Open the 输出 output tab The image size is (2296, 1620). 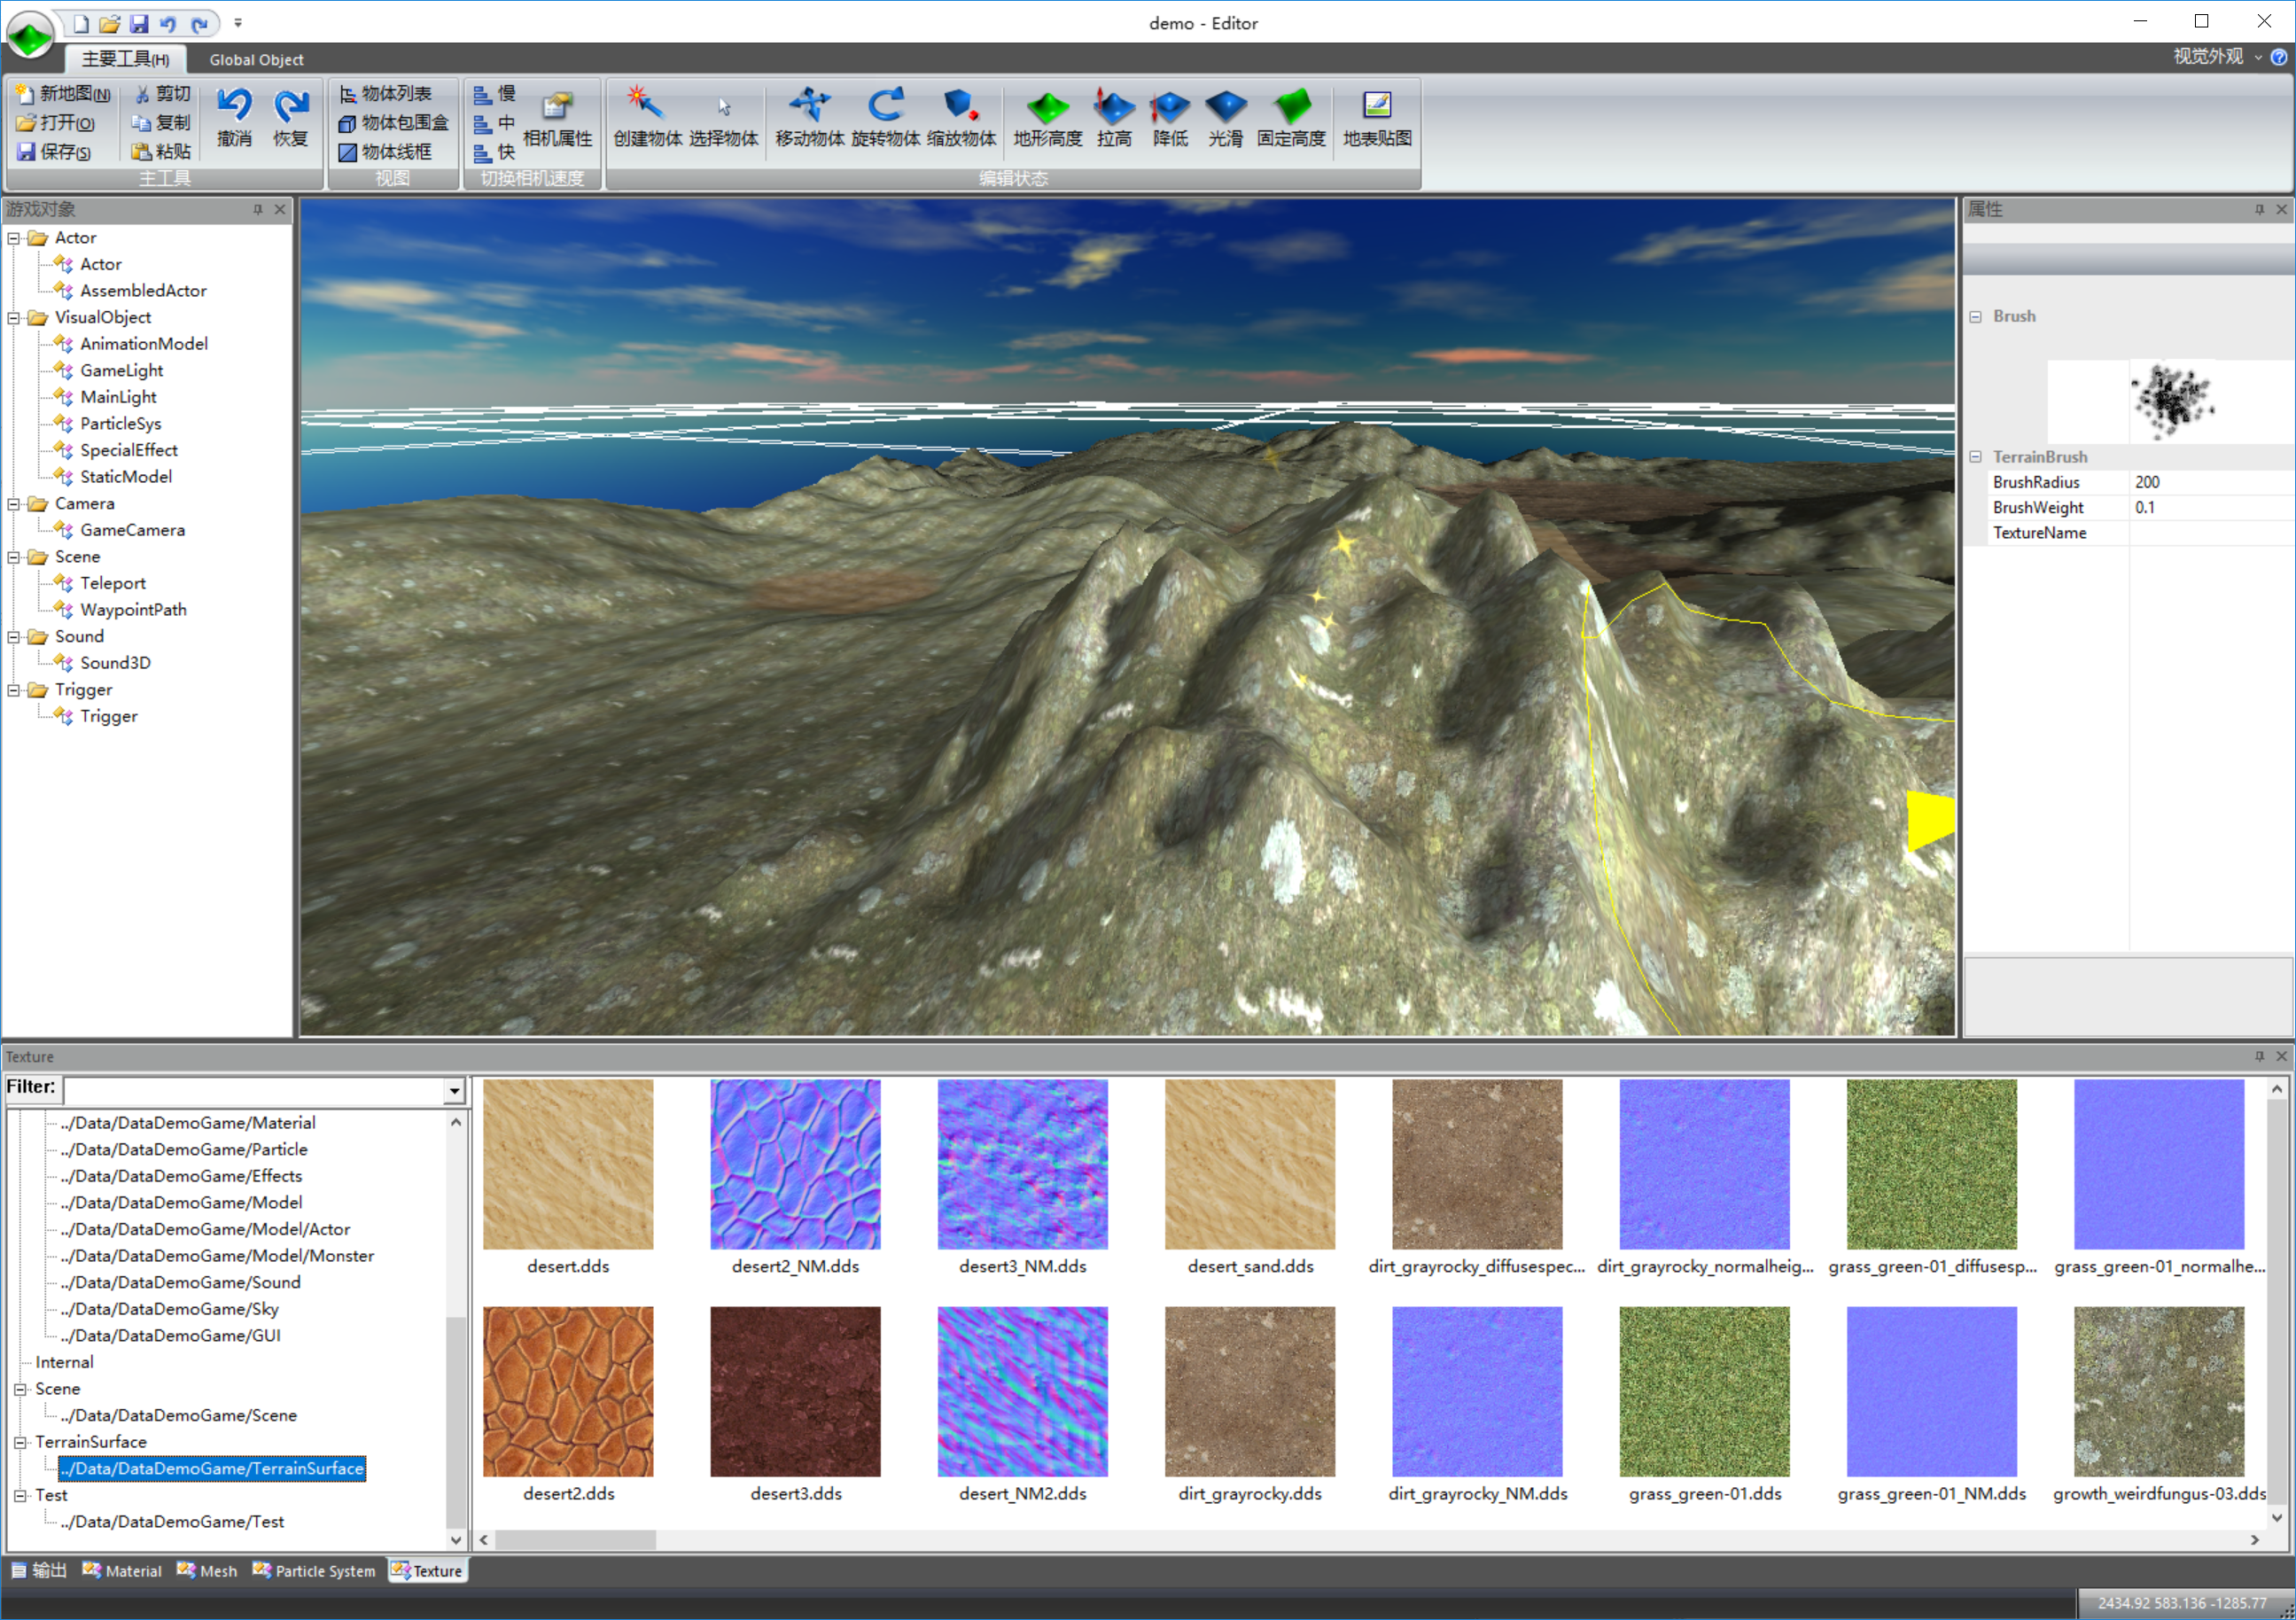(39, 1570)
